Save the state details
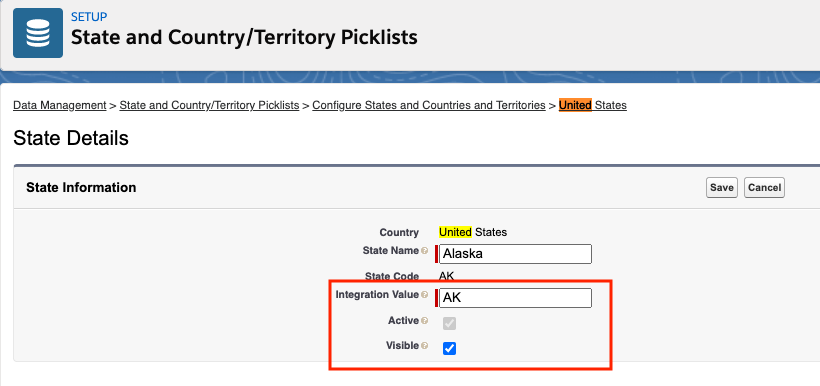 pyautogui.click(x=722, y=188)
